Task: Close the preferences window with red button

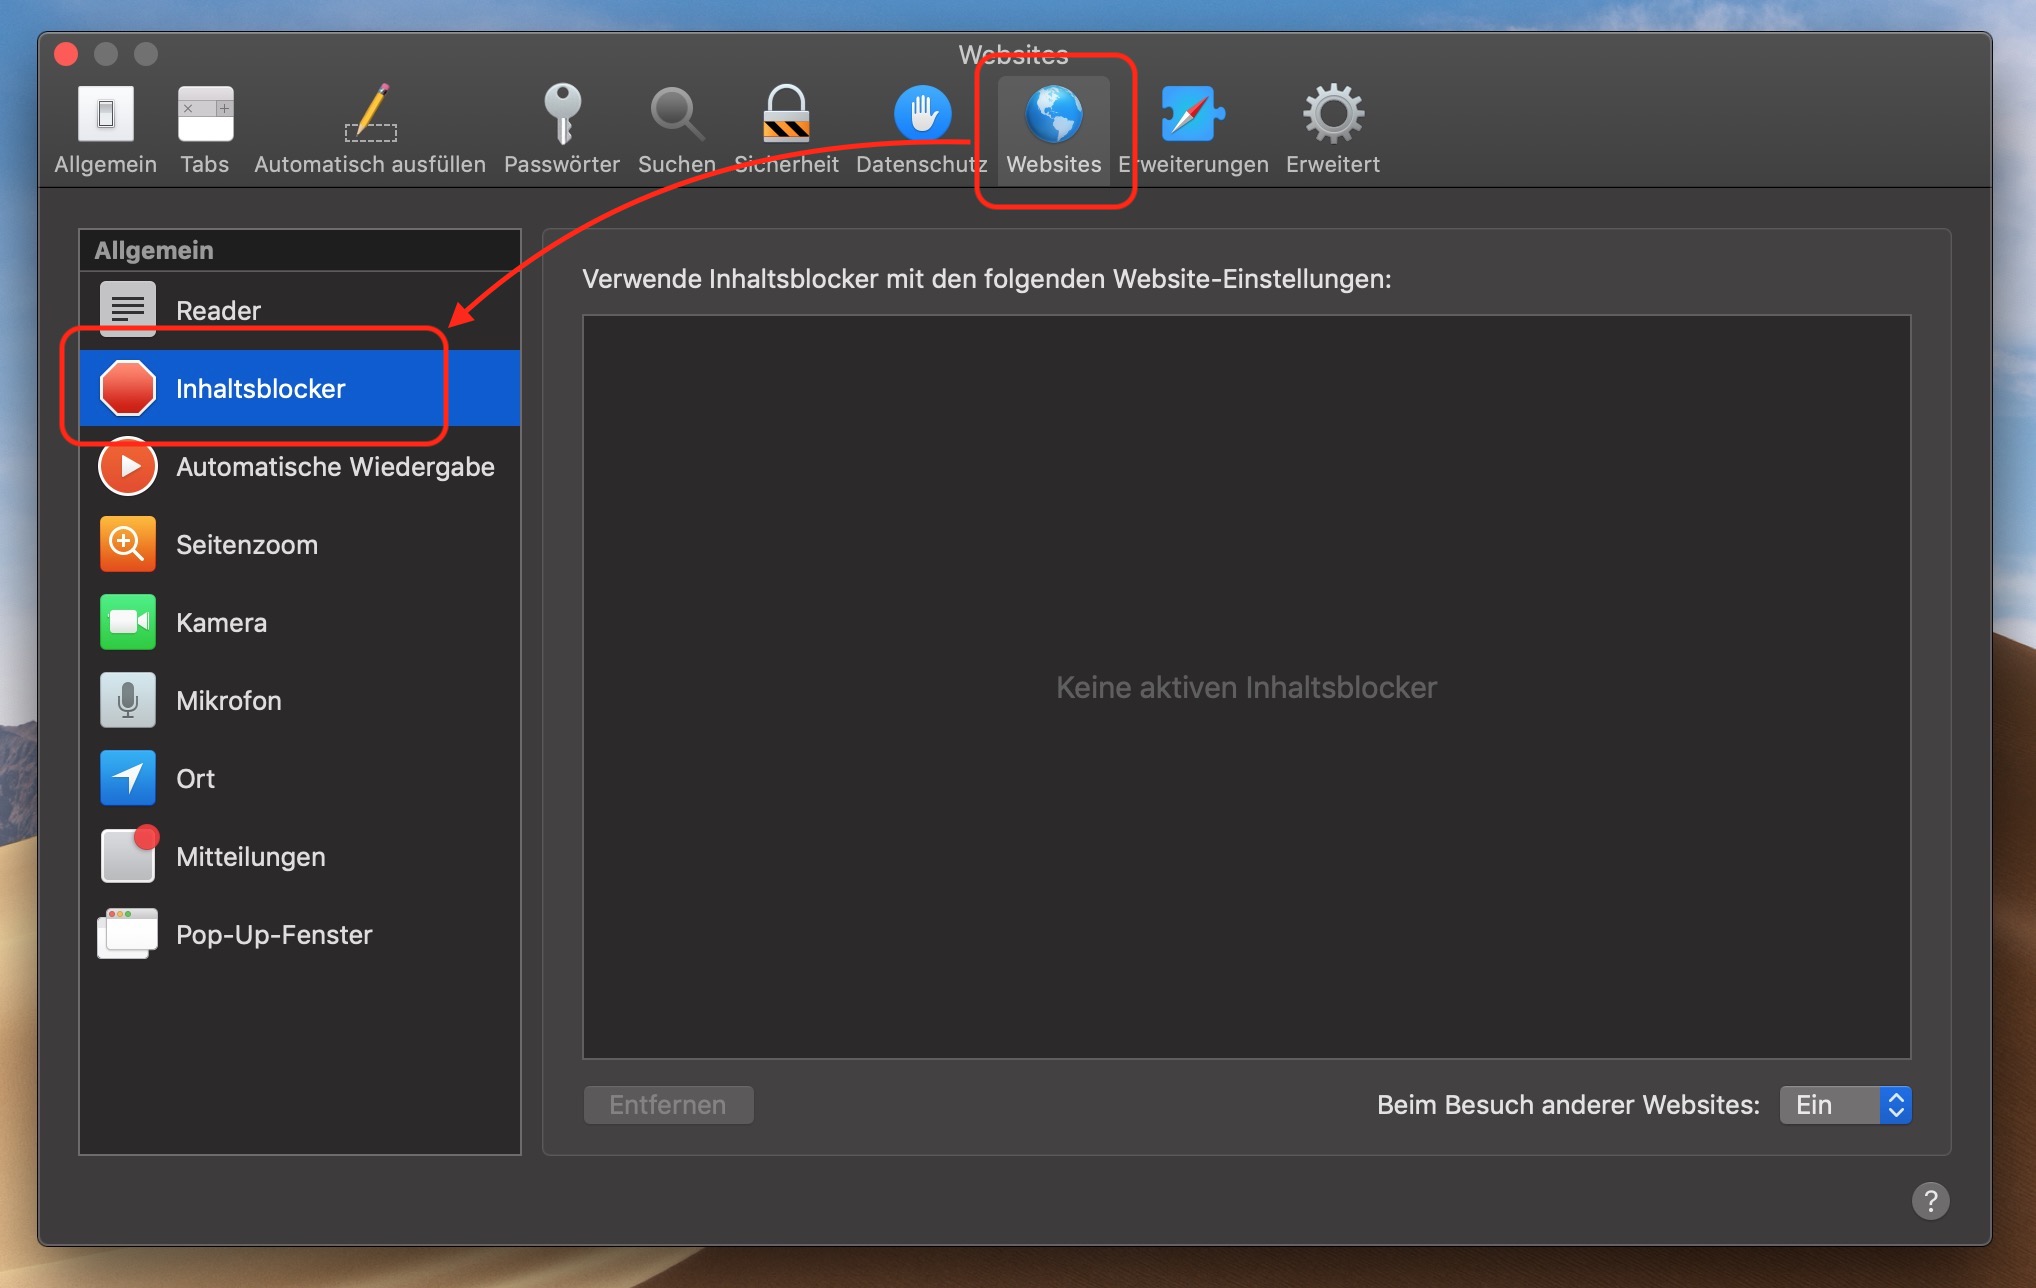Action: click(x=66, y=54)
